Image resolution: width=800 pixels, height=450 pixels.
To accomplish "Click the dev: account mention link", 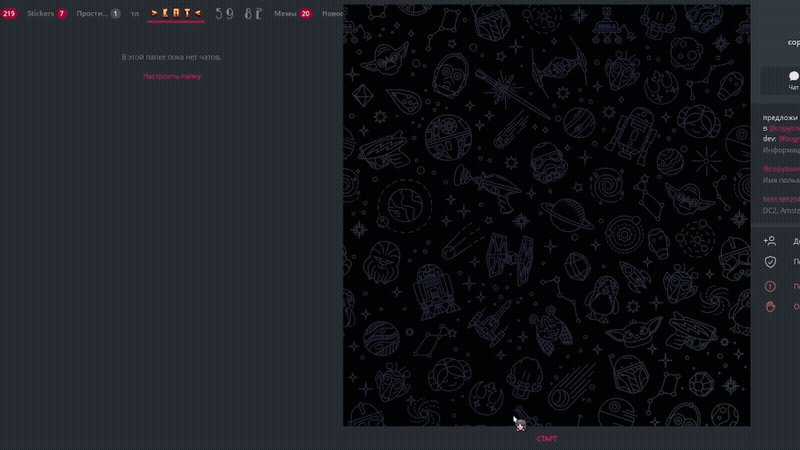I will (789, 139).
